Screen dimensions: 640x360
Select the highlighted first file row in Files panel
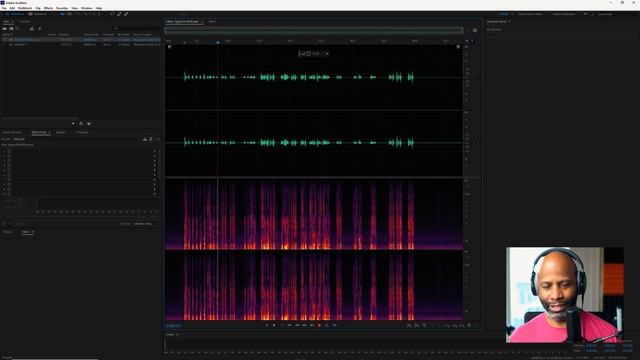(81, 40)
